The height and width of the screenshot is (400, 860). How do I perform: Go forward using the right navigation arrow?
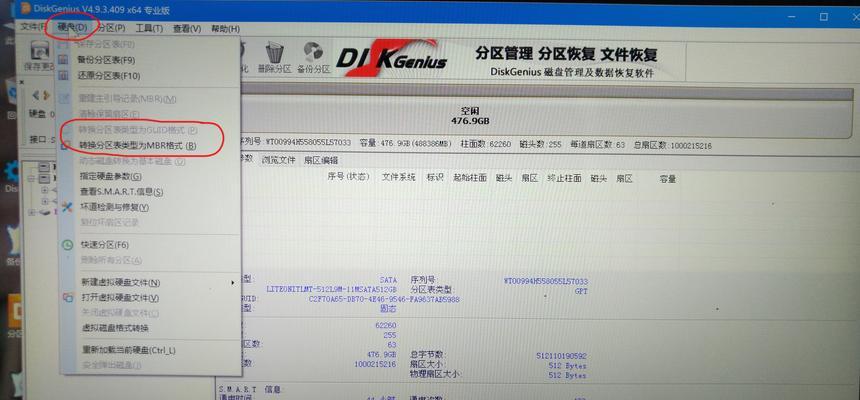(47, 96)
